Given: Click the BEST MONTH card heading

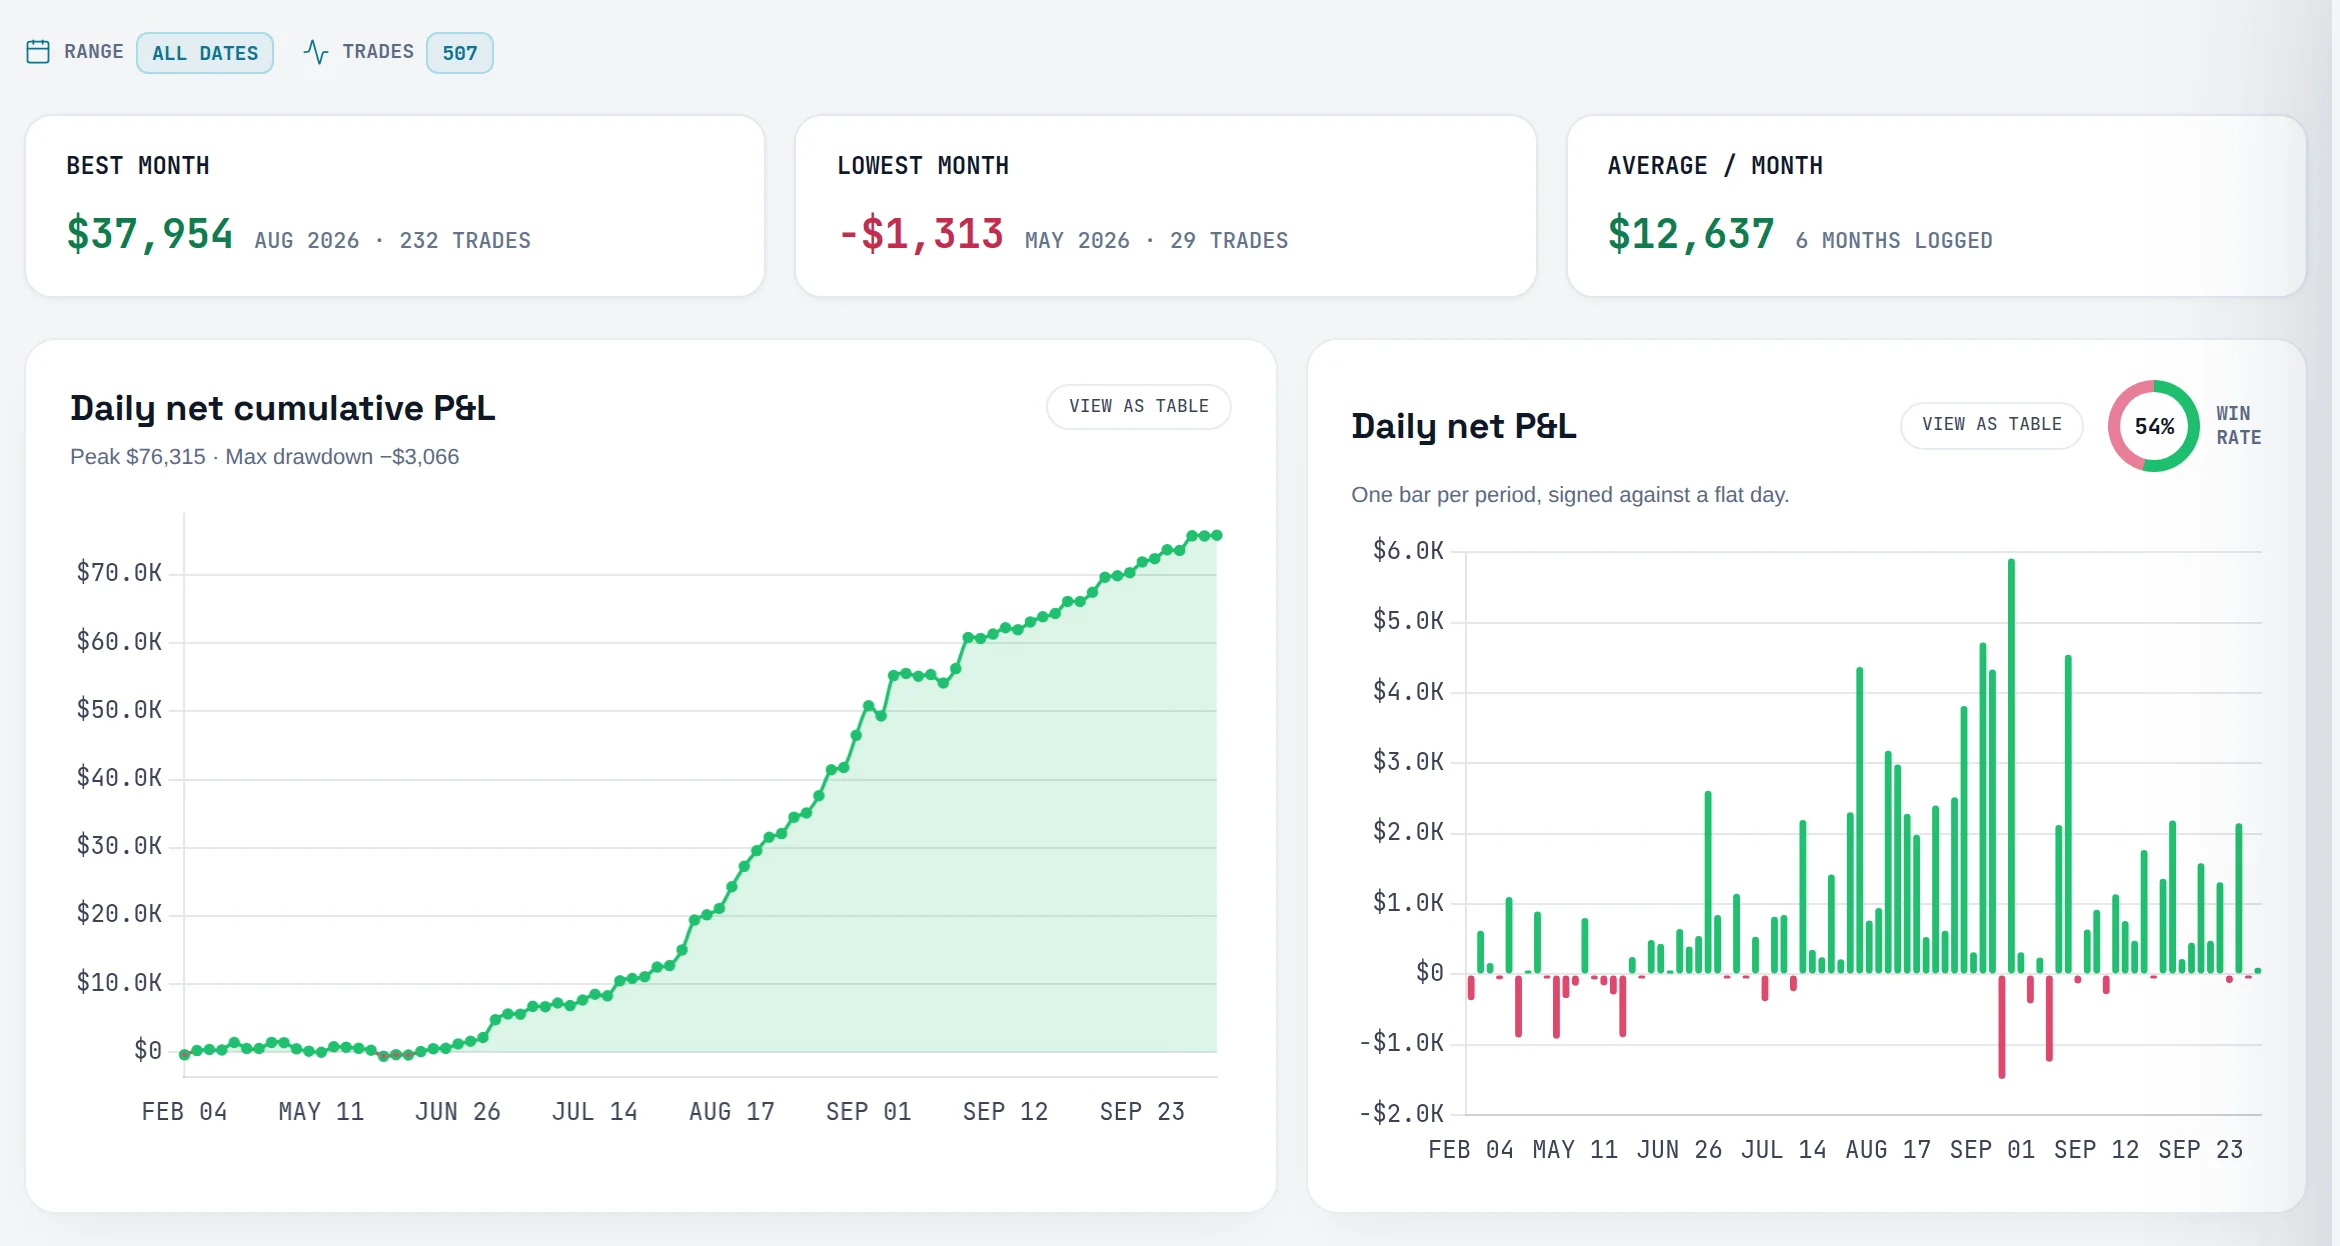Looking at the screenshot, I should [x=138, y=166].
